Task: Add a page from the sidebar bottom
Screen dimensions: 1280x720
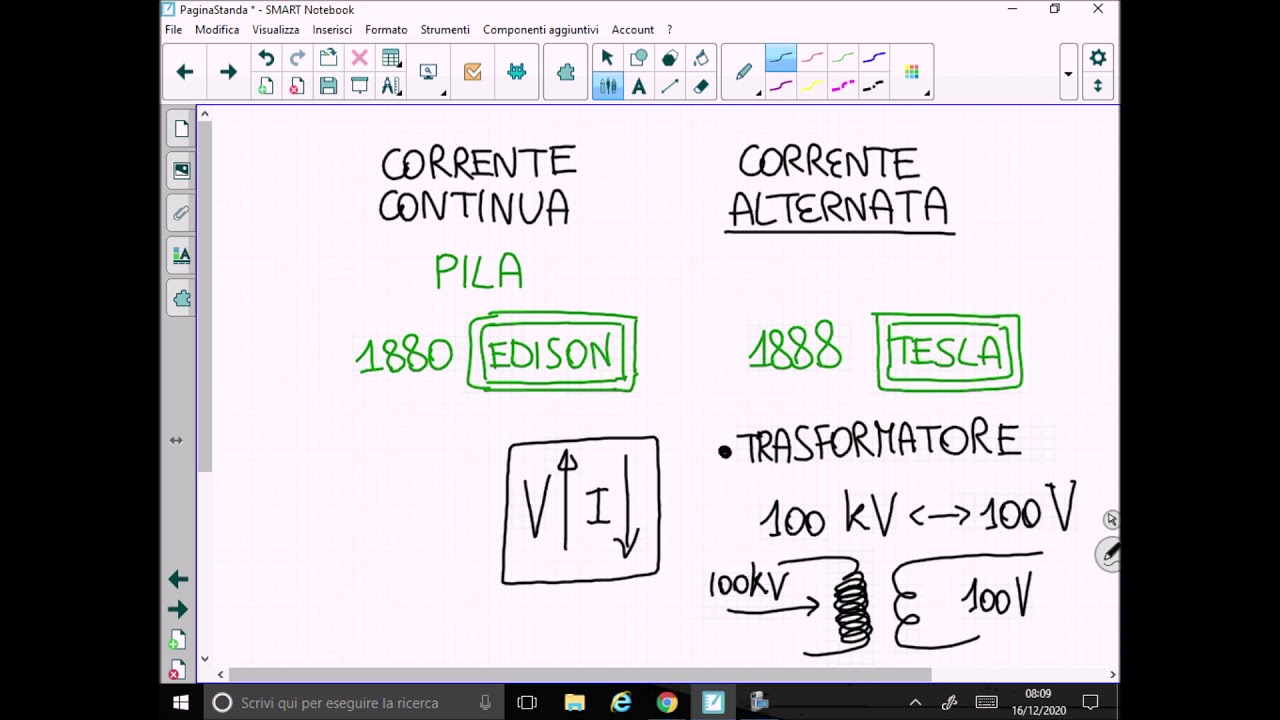Action: pos(178,640)
